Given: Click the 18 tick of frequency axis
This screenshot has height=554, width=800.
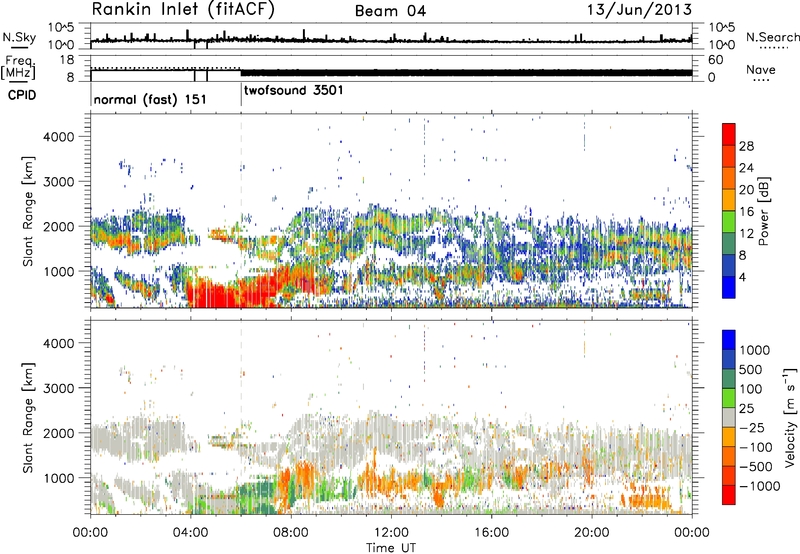Looking at the screenshot, I should (67, 60).
